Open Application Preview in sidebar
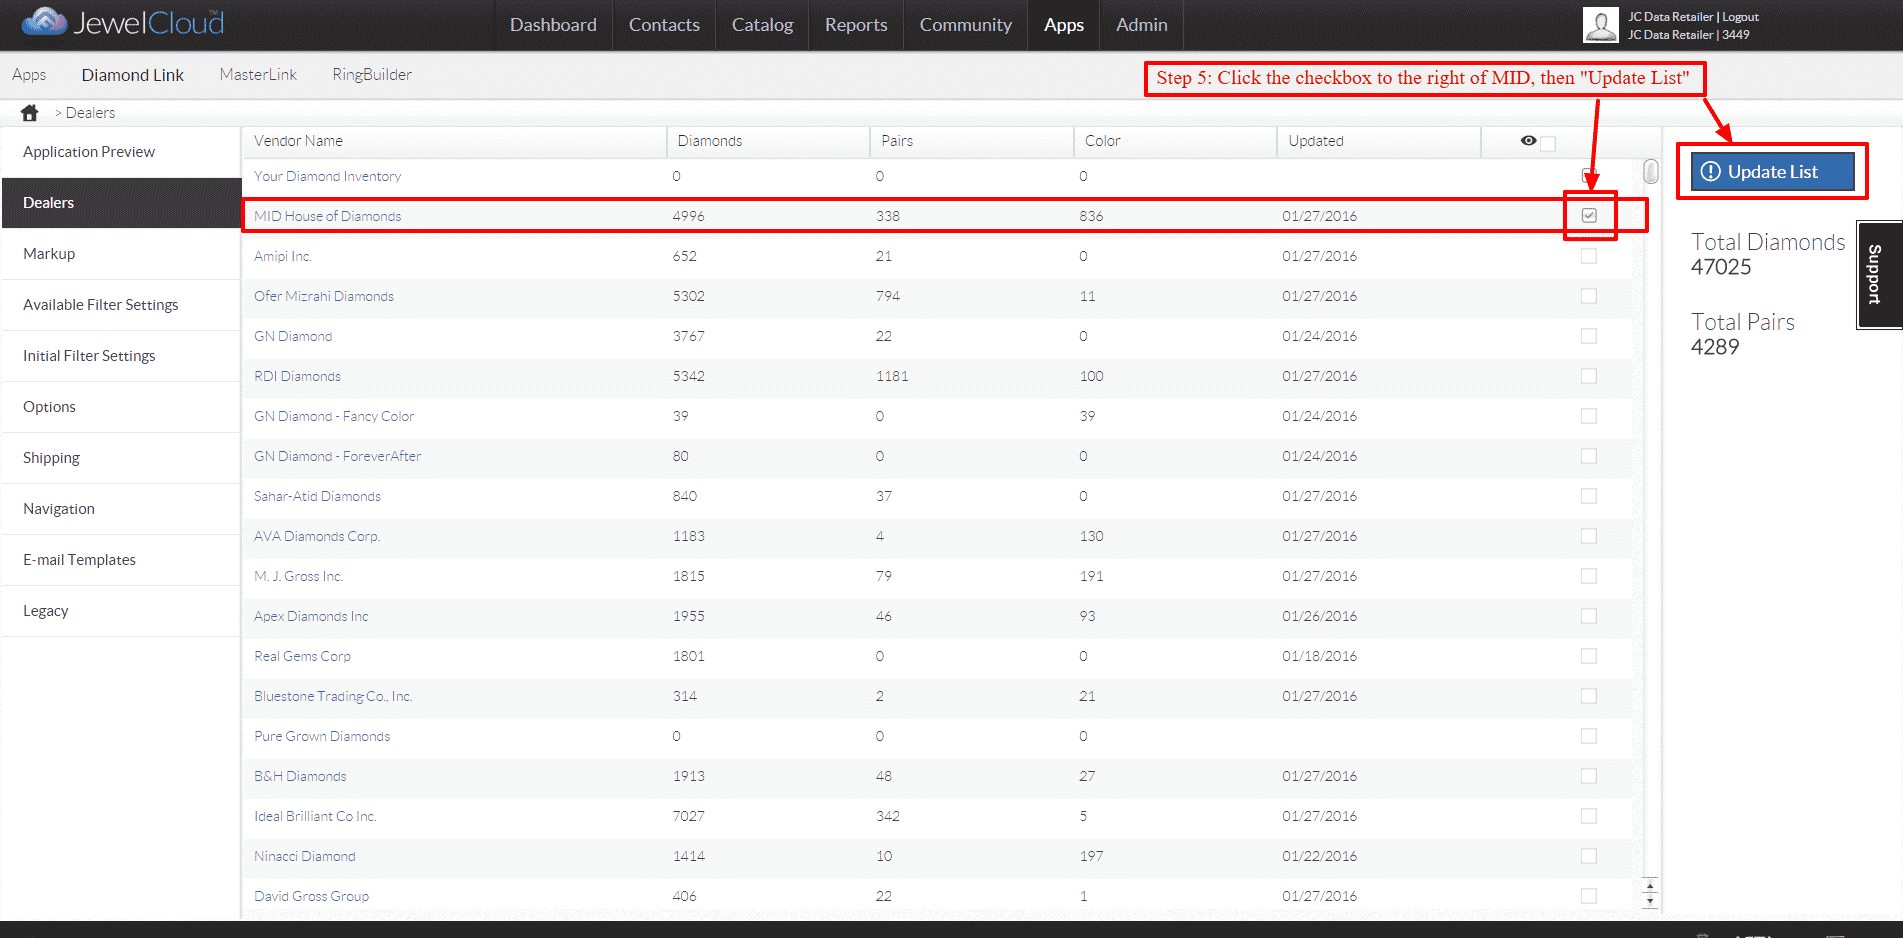 pos(121,152)
